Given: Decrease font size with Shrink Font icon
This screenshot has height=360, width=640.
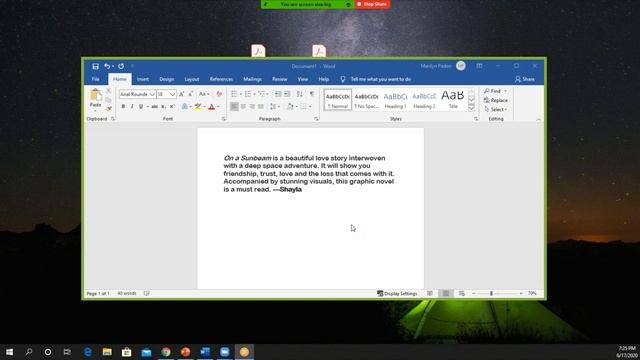Looking at the screenshot, I should 191,94.
